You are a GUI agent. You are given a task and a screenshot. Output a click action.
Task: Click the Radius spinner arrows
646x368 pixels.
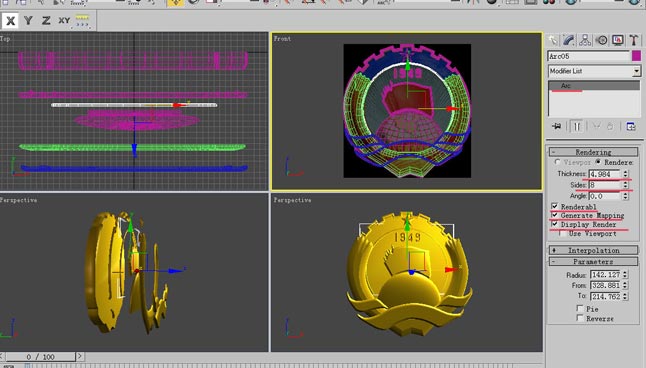(625, 274)
